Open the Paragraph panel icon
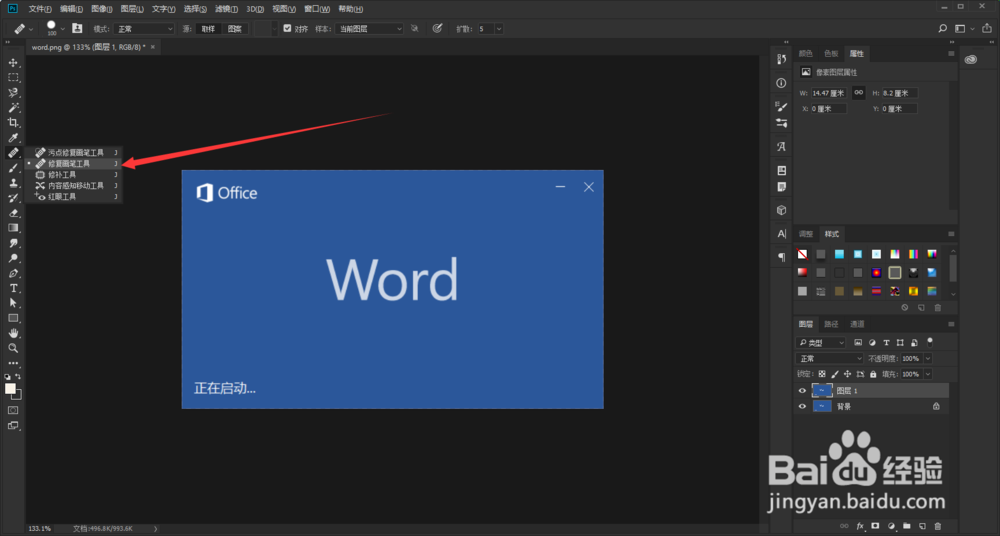This screenshot has width=1000, height=536. pyautogui.click(x=781, y=257)
